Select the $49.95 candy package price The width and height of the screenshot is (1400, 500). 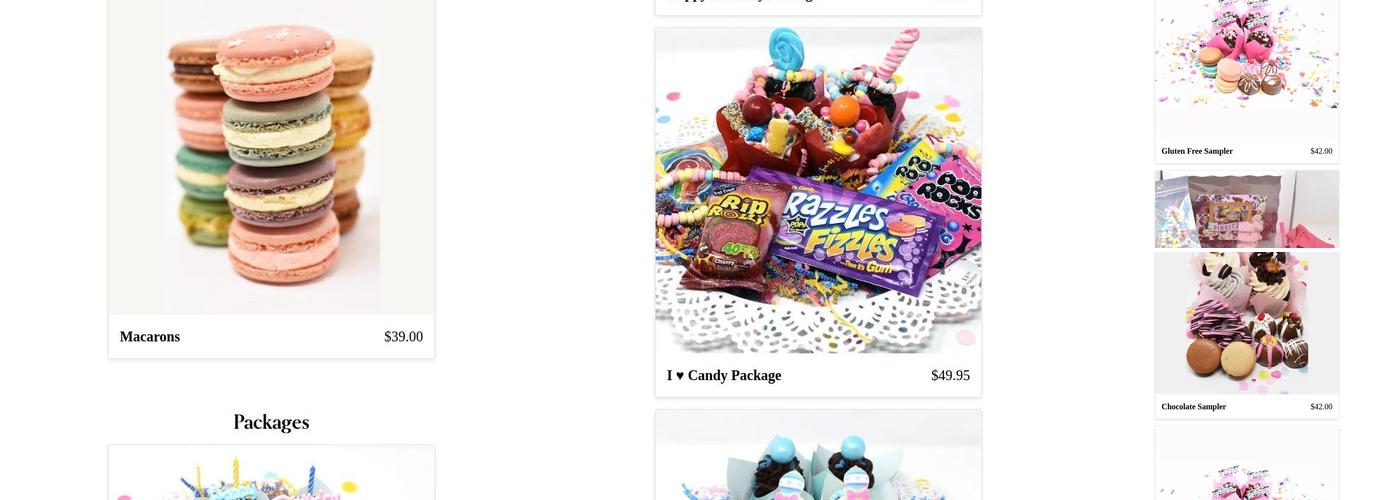[950, 376]
